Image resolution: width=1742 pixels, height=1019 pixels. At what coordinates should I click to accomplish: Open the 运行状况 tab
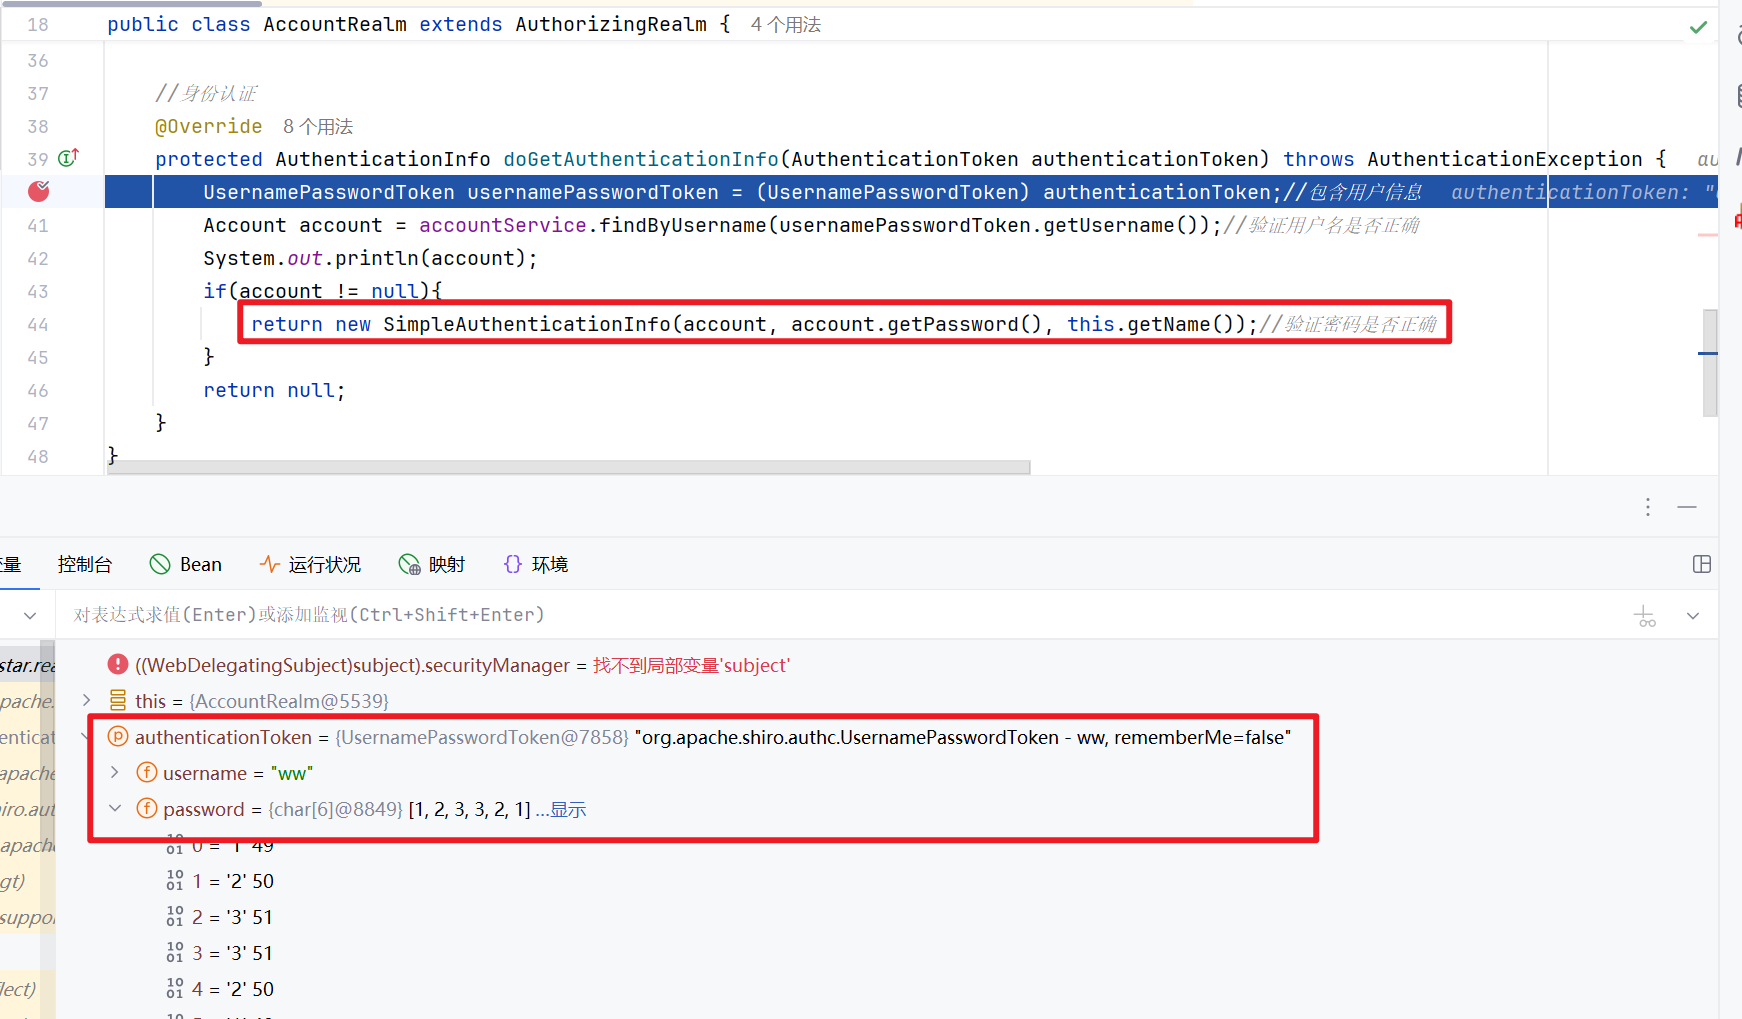coord(310,564)
